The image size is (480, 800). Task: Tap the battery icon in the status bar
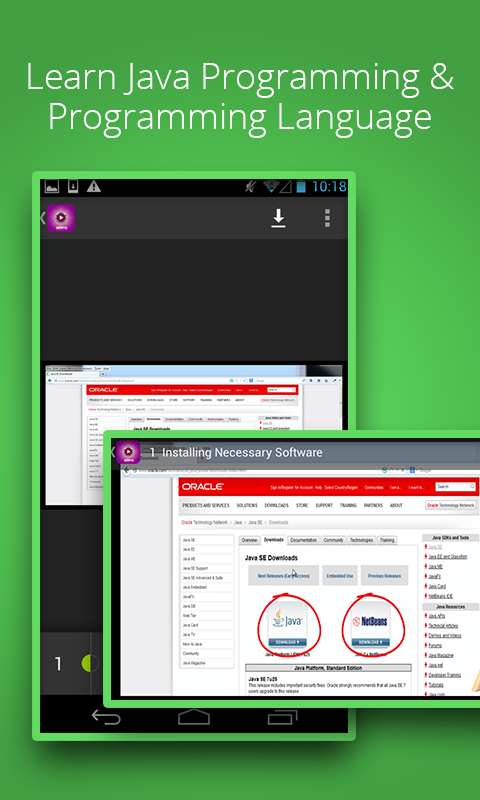click(x=301, y=186)
